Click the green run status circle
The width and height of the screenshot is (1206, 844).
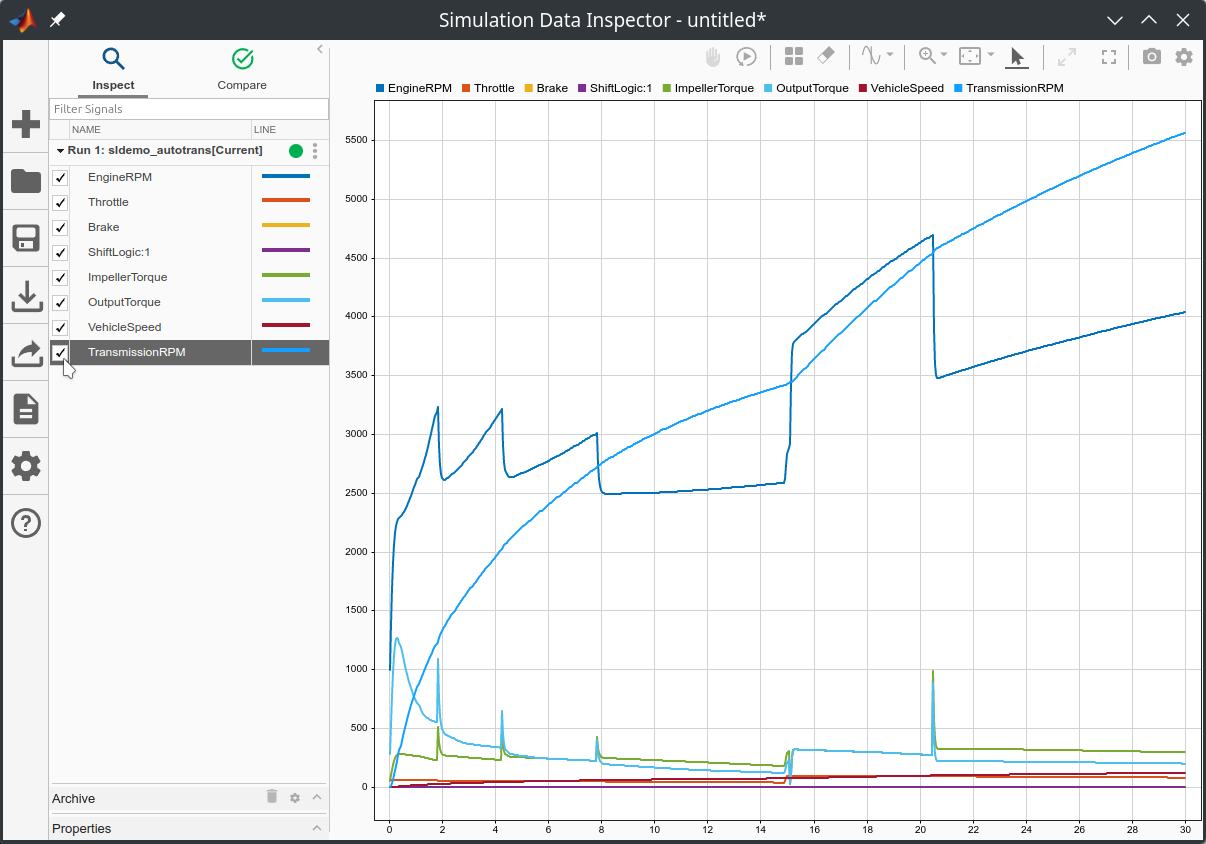click(296, 151)
